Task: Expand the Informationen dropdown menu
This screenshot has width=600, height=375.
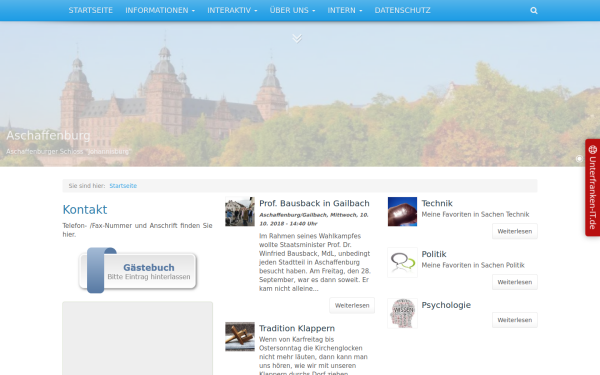Action: [x=160, y=10]
